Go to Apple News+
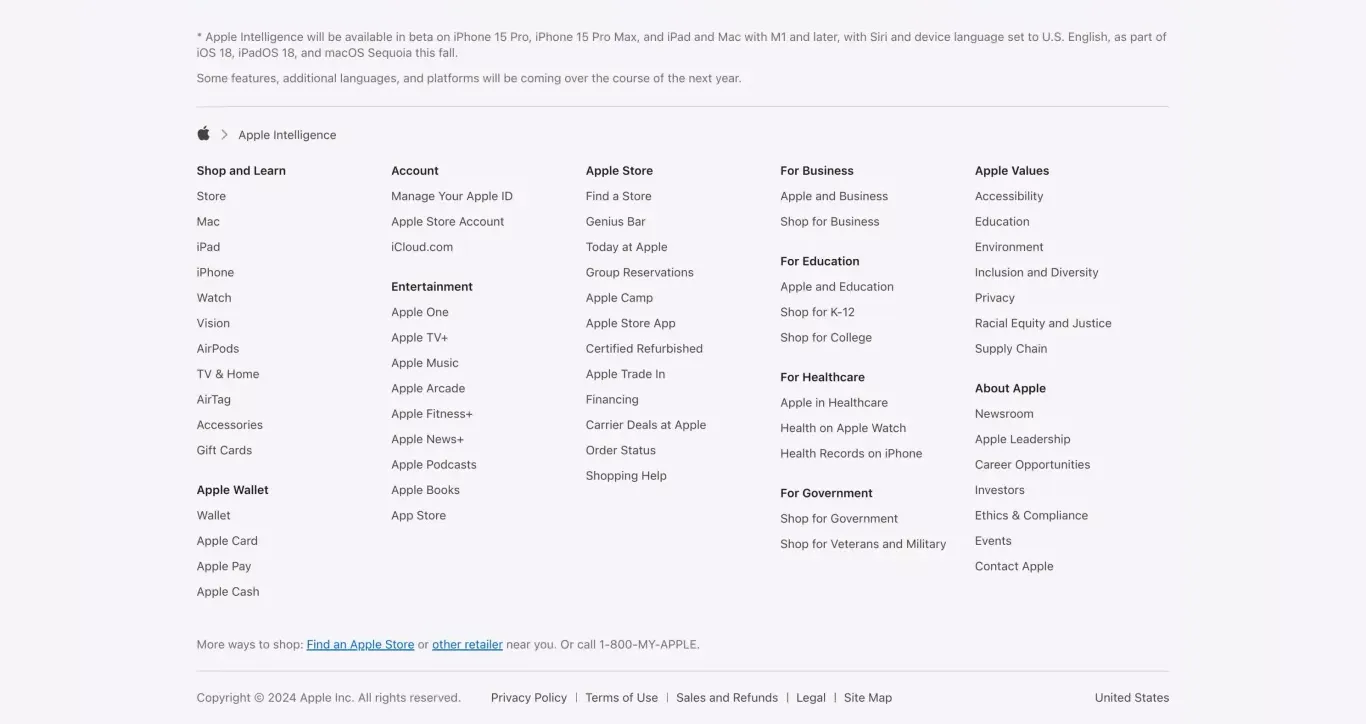The width and height of the screenshot is (1366, 724). tap(428, 439)
